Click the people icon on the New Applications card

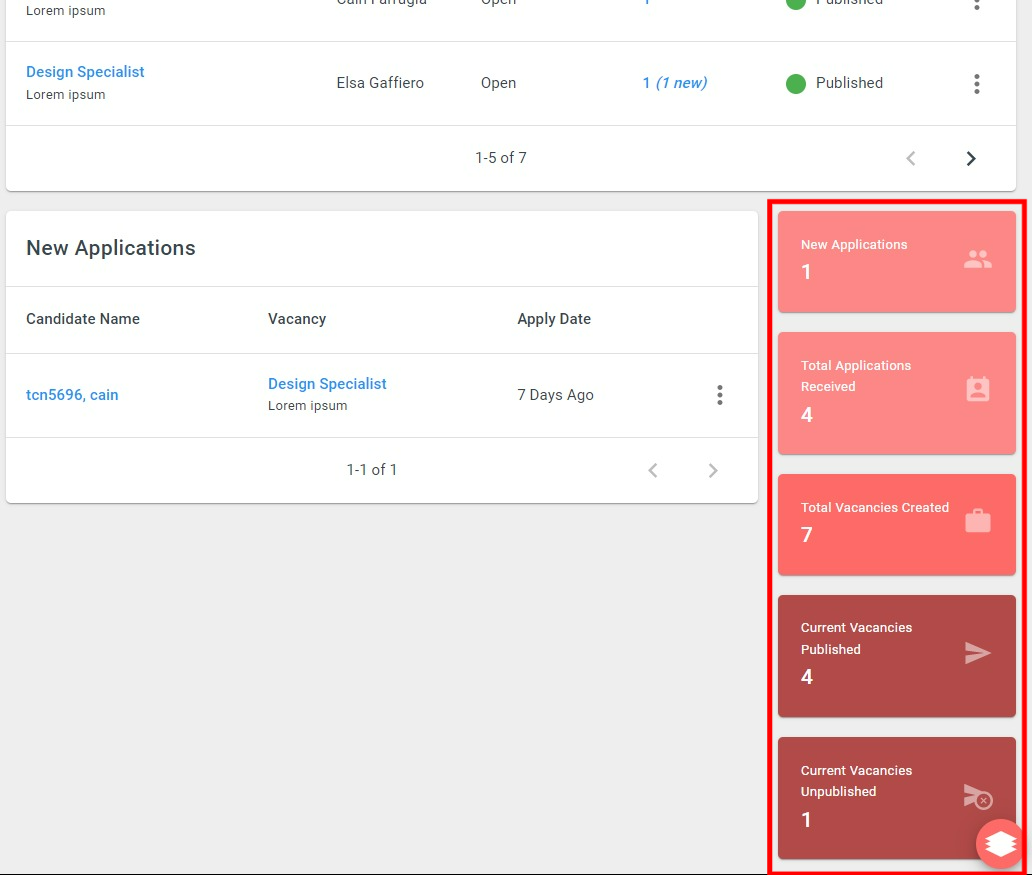pyautogui.click(x=977, y=259)
